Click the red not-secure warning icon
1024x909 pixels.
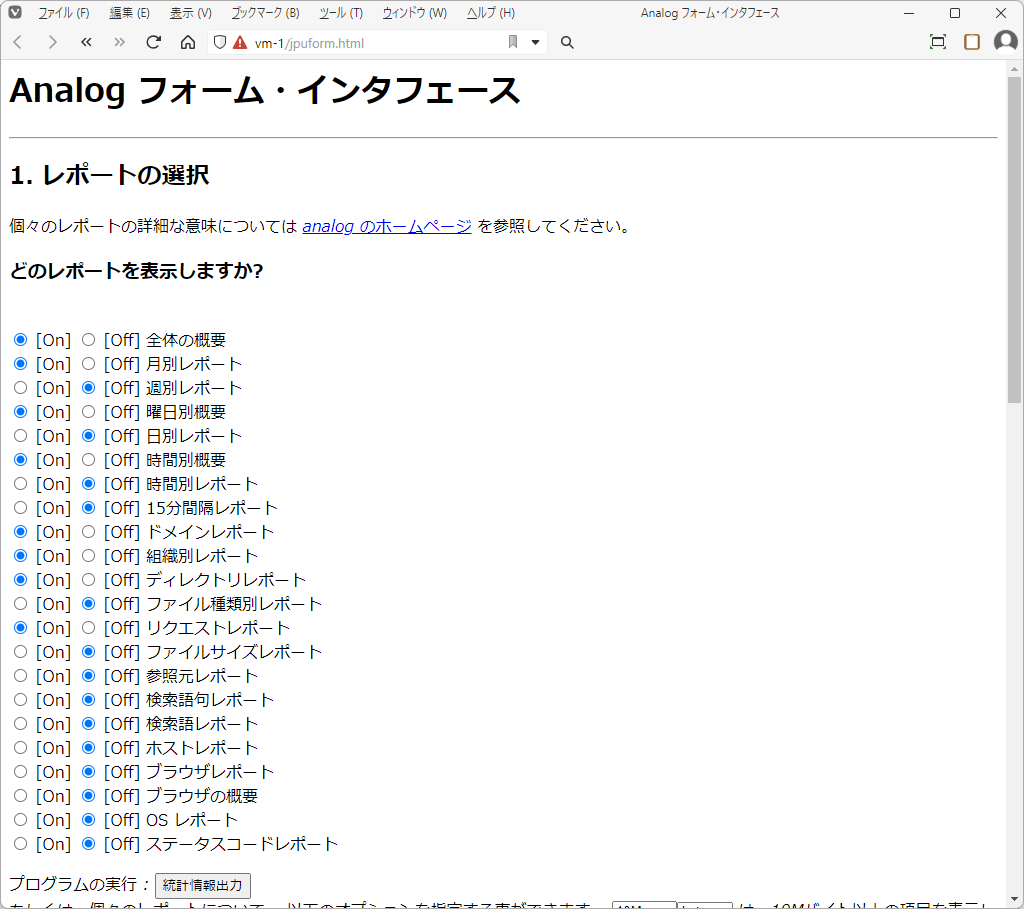click(x=240, y=42)
